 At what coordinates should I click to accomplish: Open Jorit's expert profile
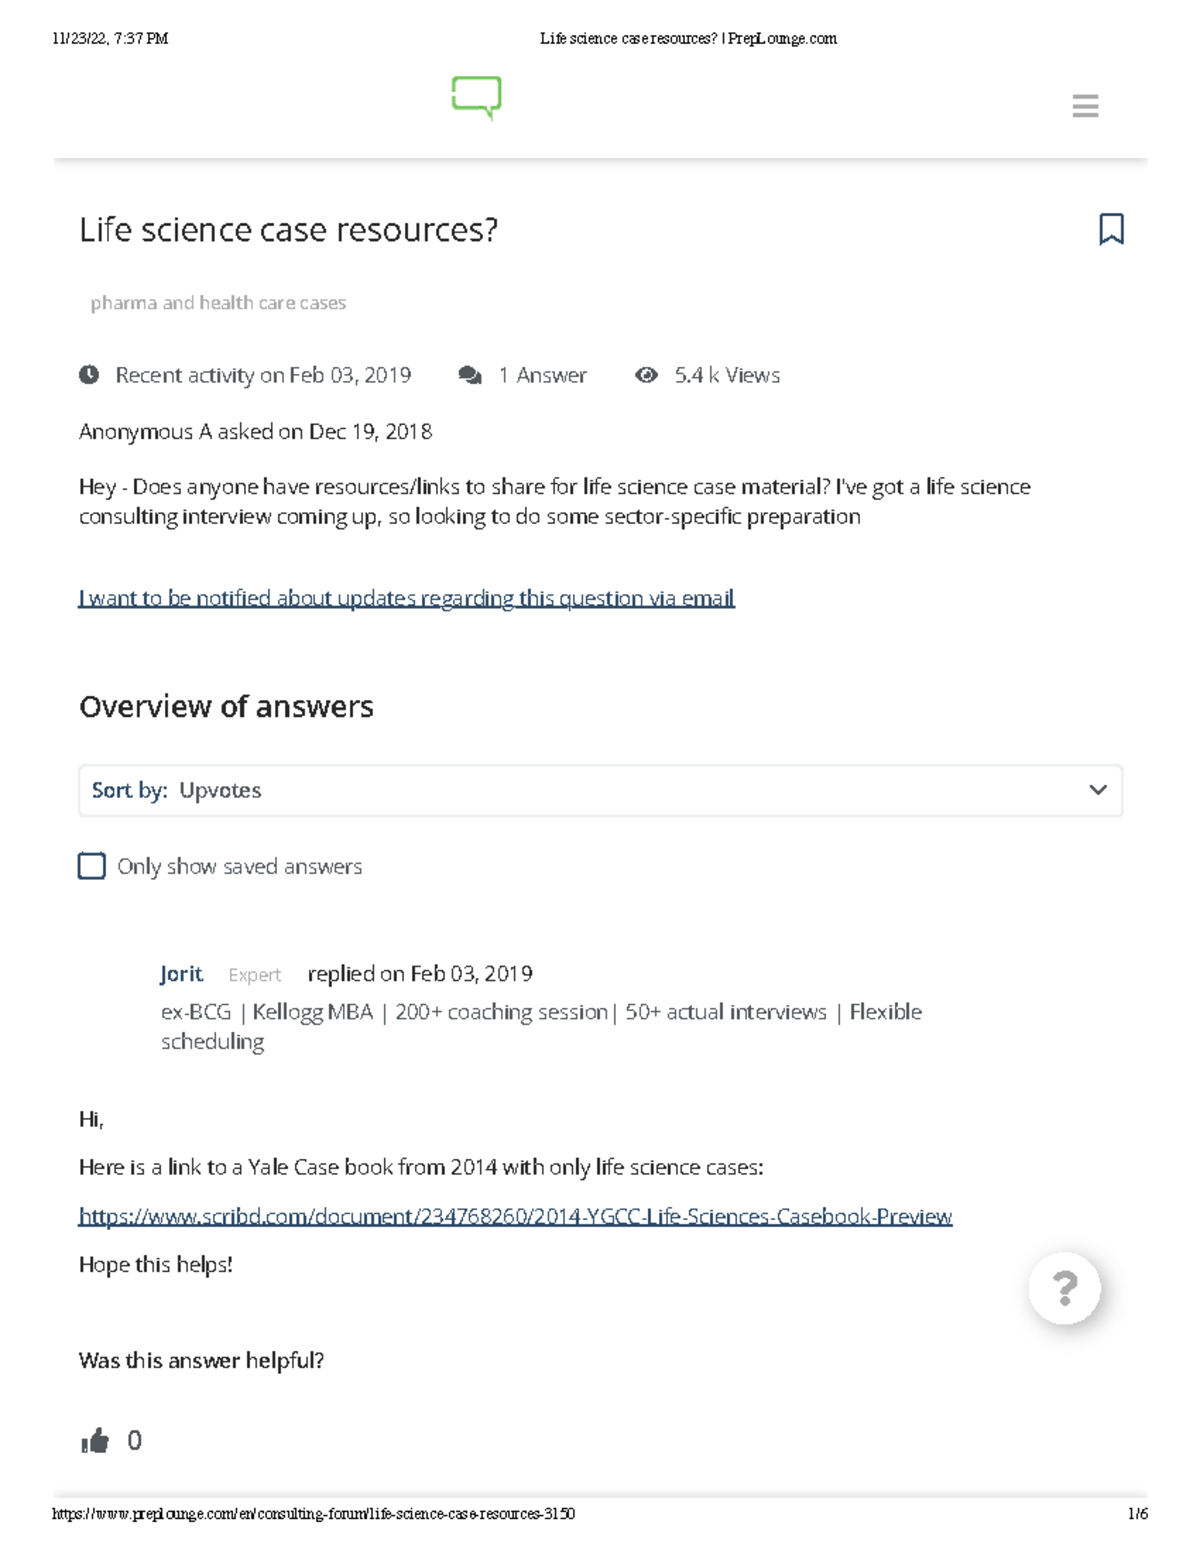180,973
